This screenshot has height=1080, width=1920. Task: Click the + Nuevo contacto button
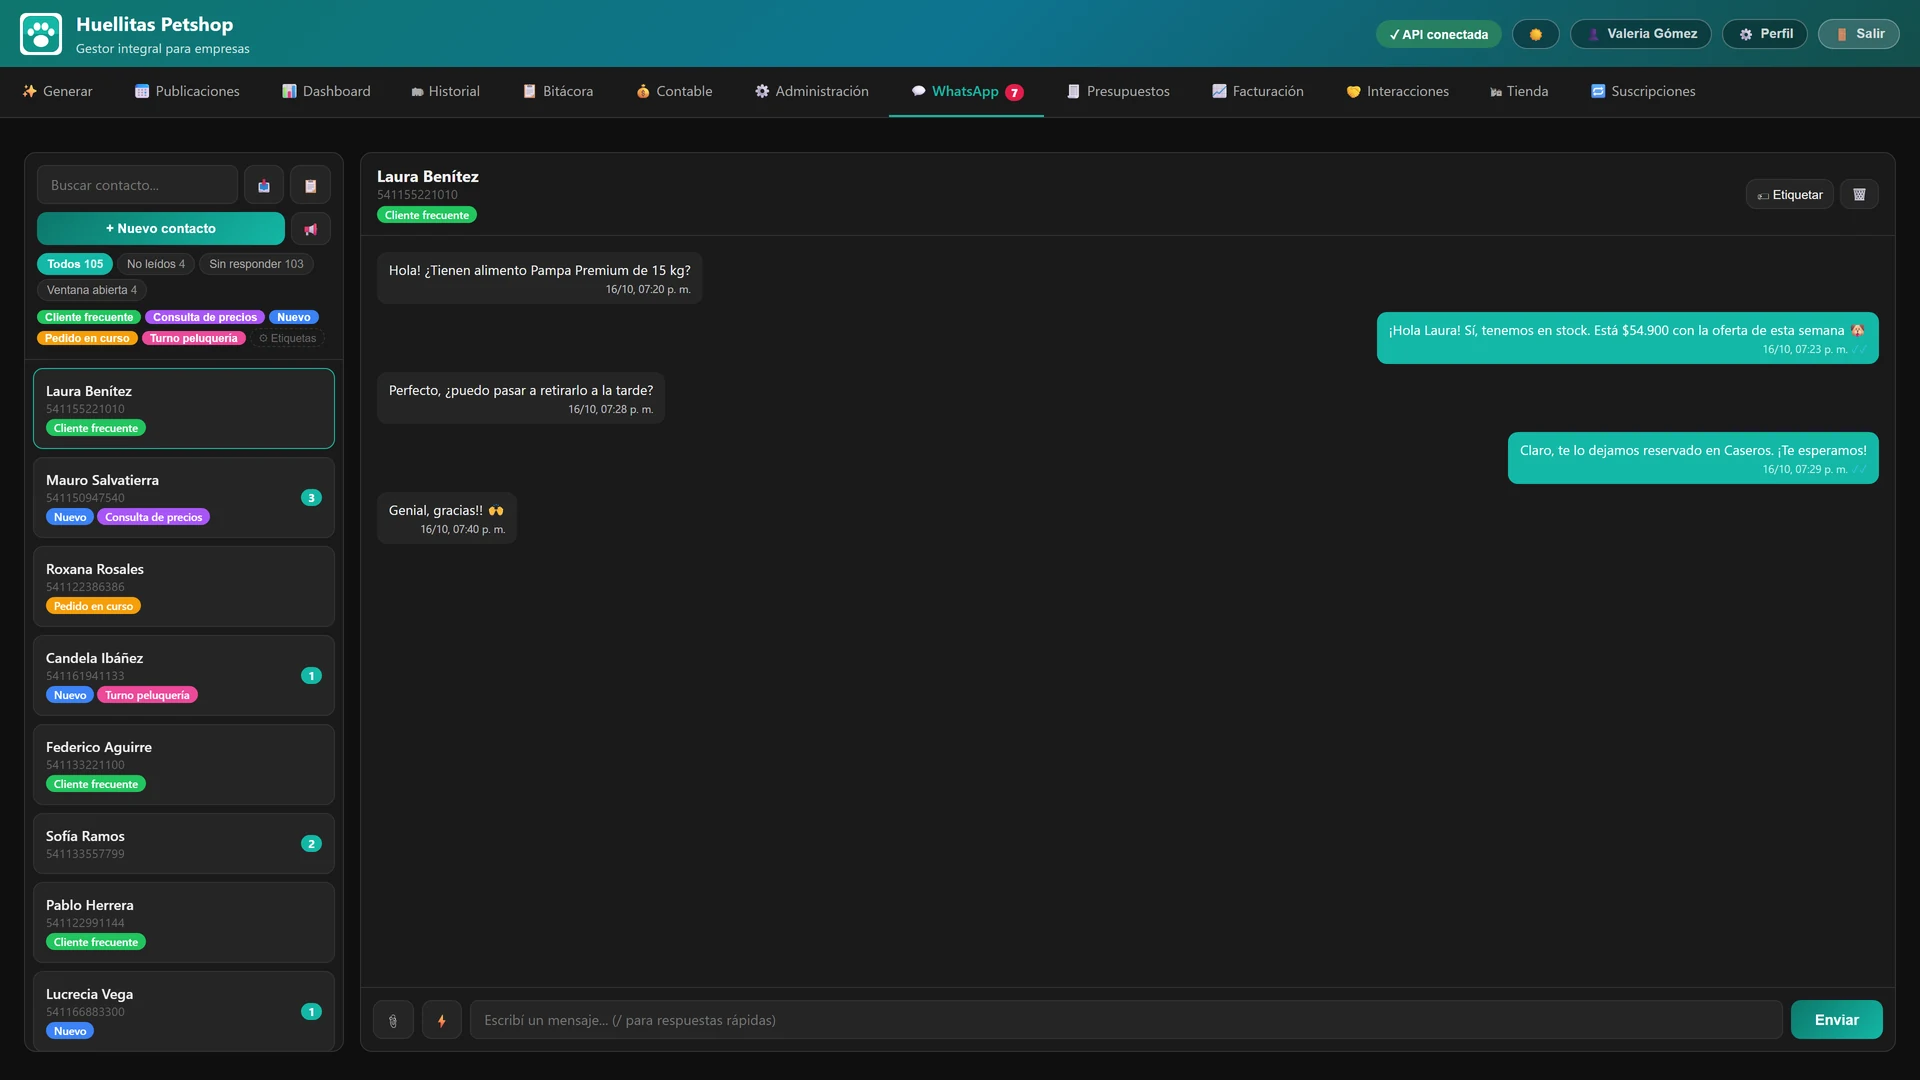[x=161, y=229]
